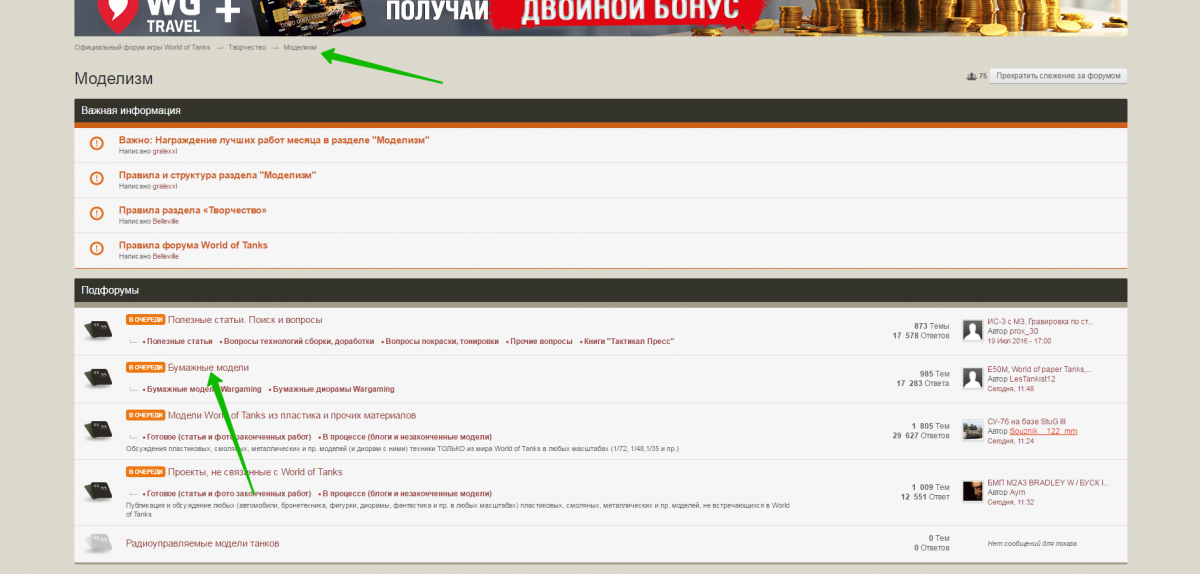The height and width of the screenshot is (574, 1200).
Task: Click В ОЧЕРЕДИ badge on Проекты, не связанные
Action: 145,472
